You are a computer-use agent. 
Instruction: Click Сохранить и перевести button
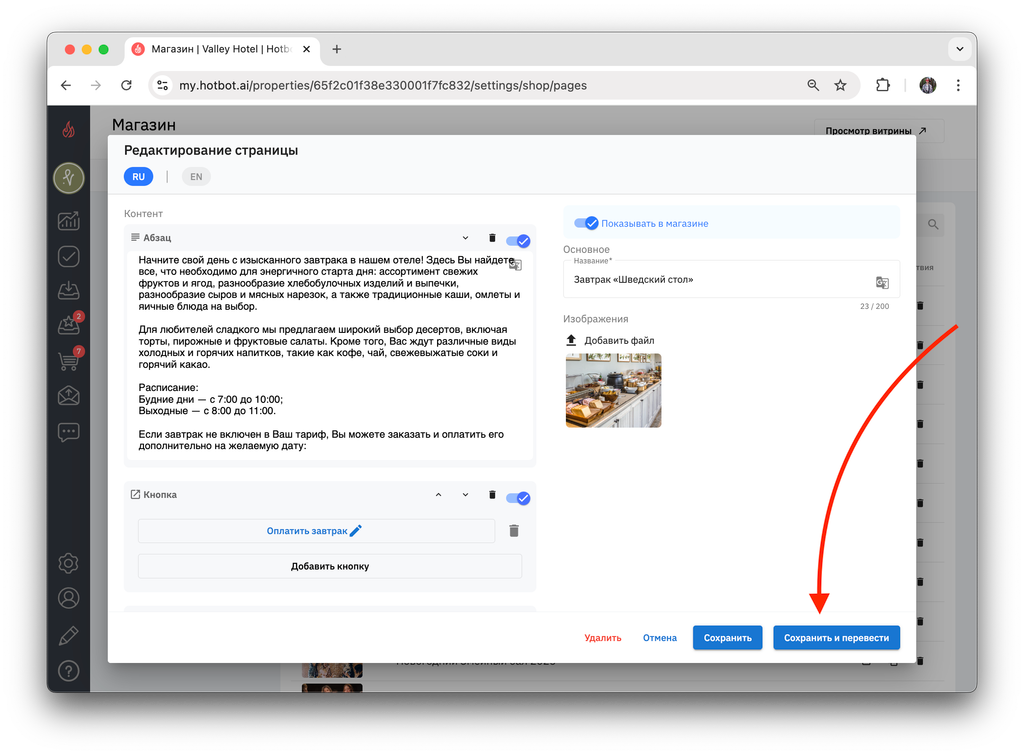[836, 637]
